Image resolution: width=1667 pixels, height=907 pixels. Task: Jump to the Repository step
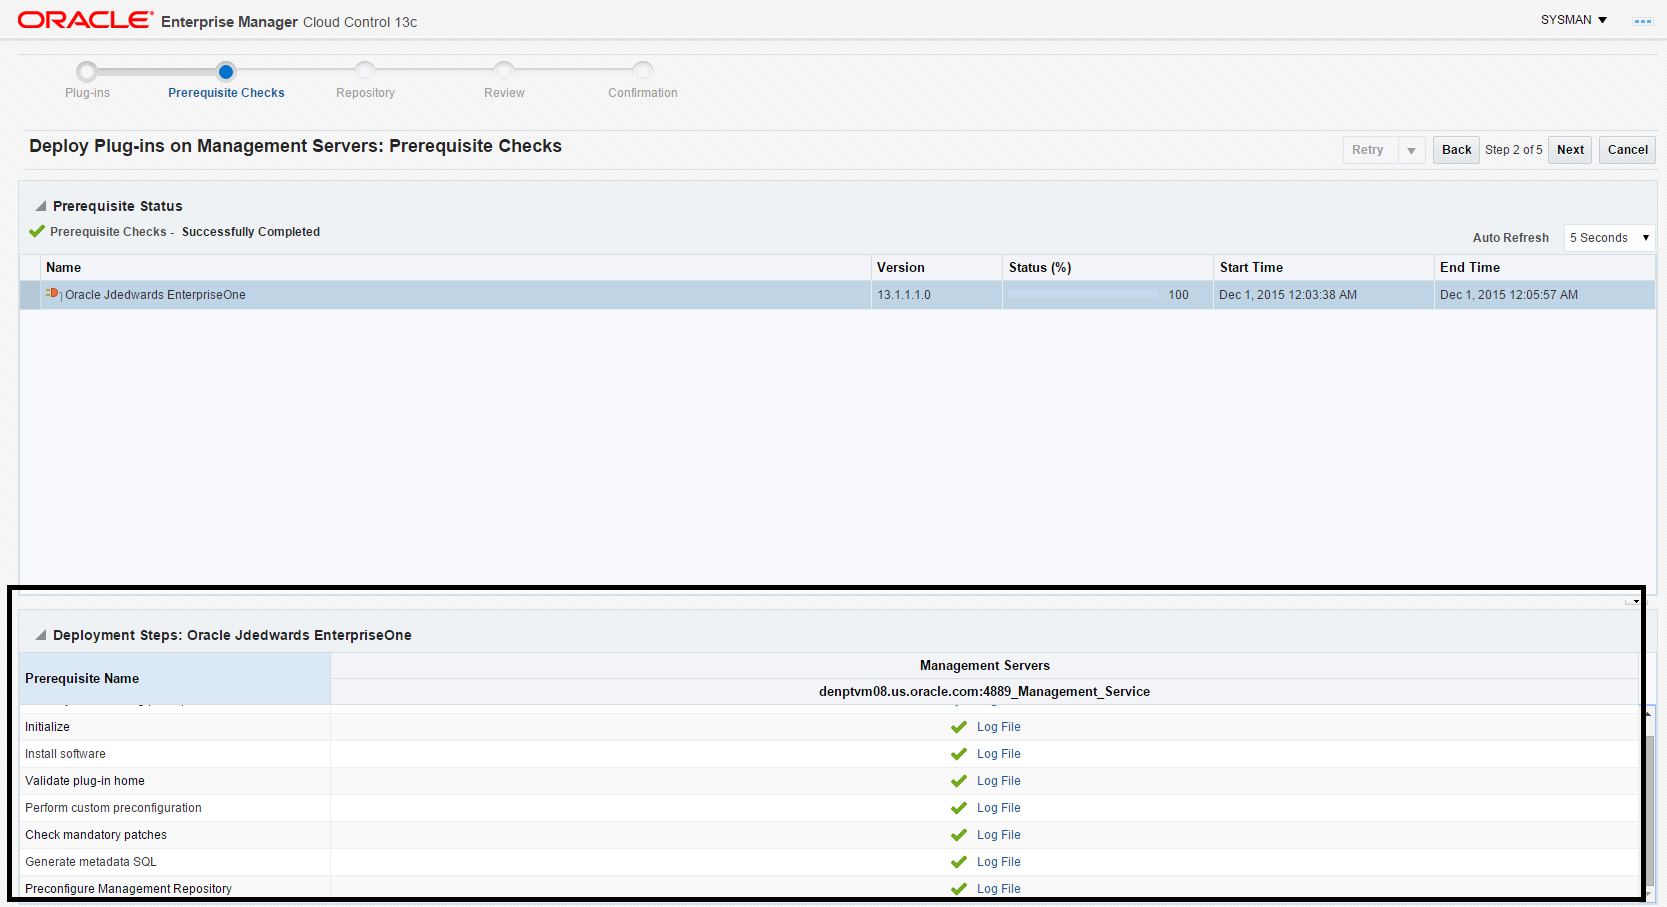[365, 72]
